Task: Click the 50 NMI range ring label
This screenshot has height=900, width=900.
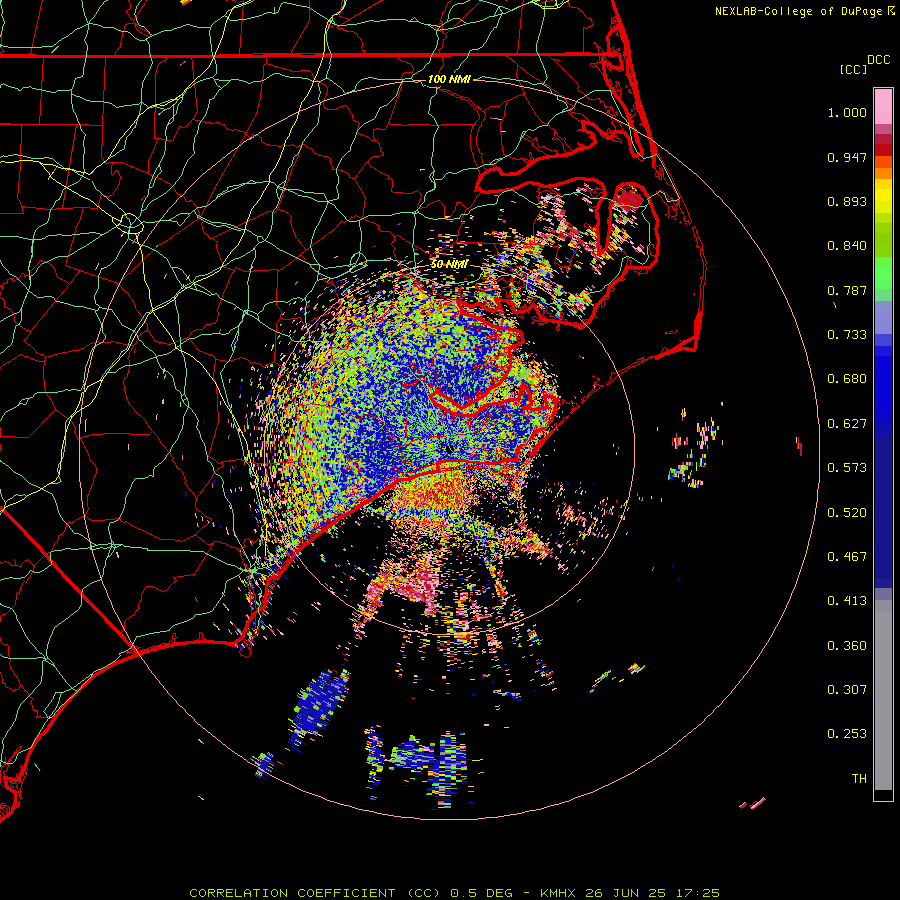Action: 449,265
